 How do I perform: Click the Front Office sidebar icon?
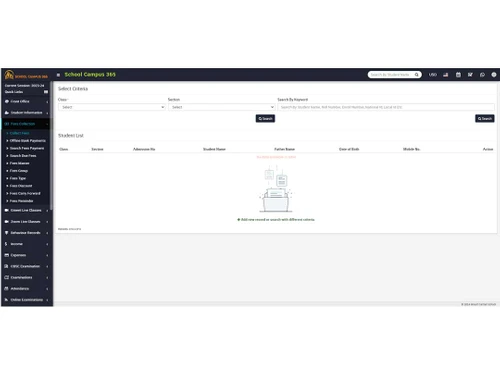7,101
